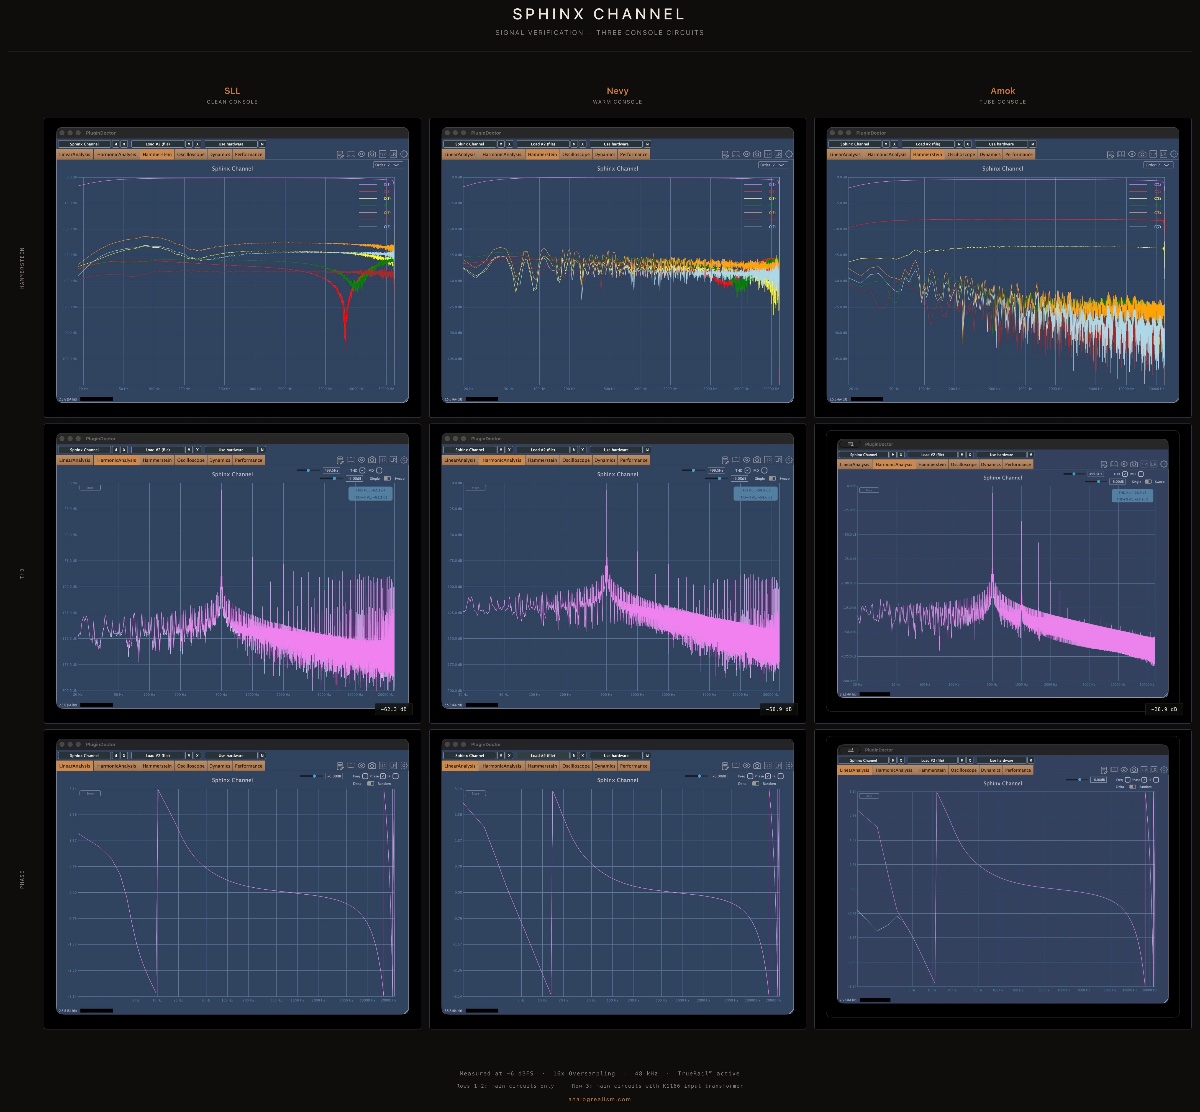Adjust the slider in Amok phase screenshot

click(1076, 780)
